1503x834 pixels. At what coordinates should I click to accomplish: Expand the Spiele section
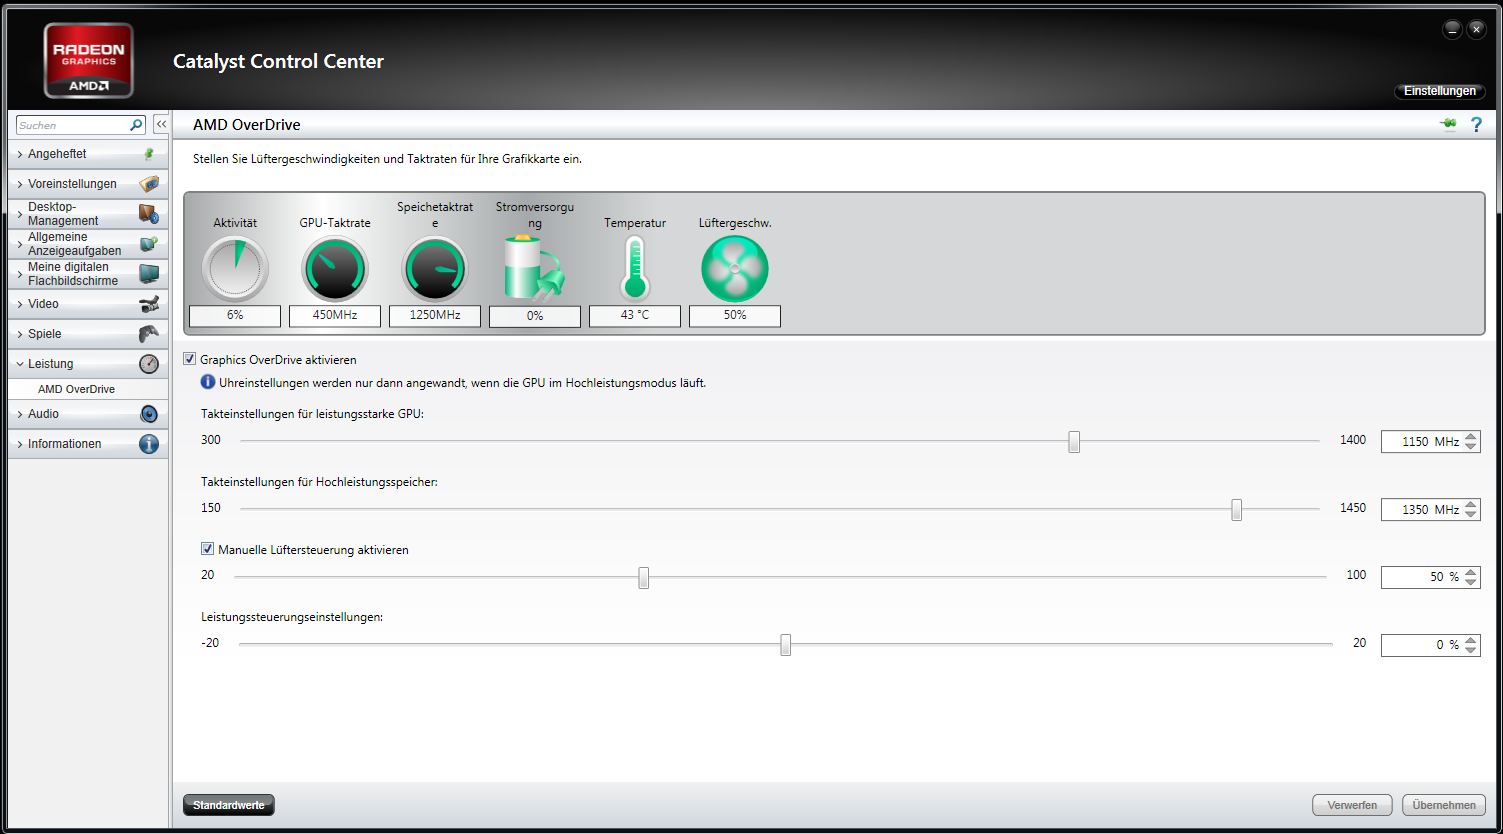click(x=20, y=334)
